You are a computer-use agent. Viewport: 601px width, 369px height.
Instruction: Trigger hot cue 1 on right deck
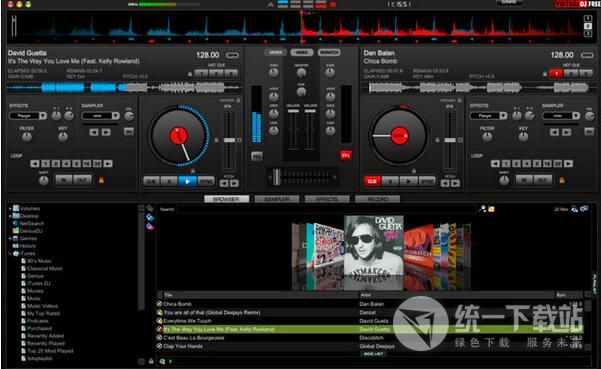pyautogui.click(x=556, y=74)
